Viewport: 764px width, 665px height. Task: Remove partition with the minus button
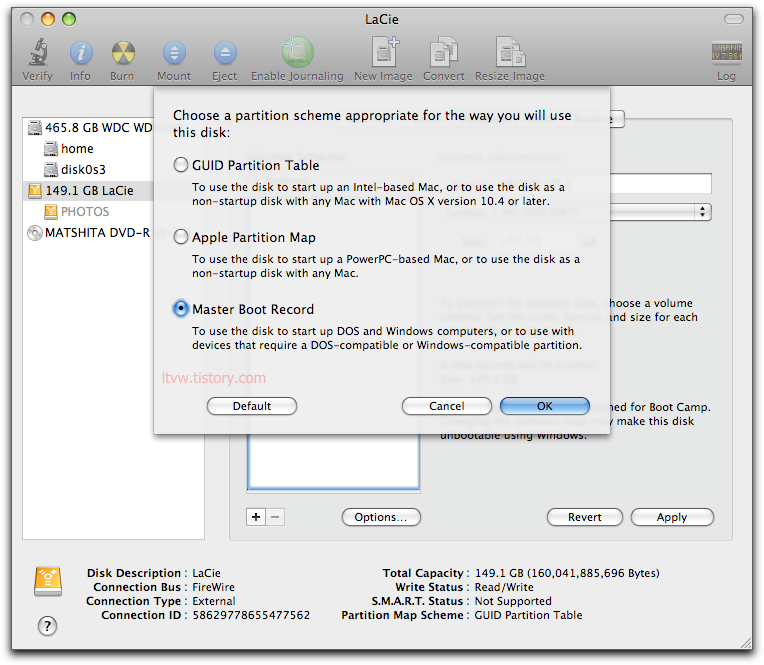(275, 517)
